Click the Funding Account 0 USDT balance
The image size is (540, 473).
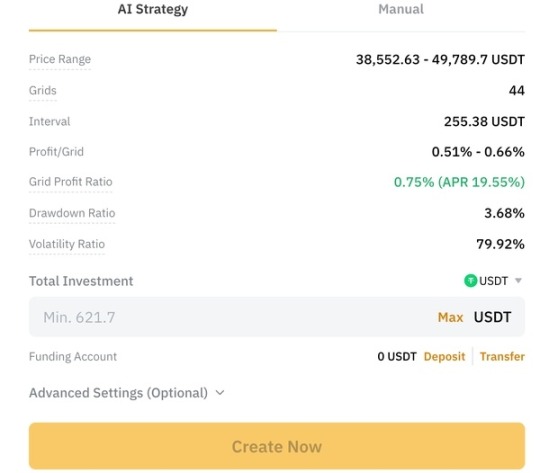[x=397, y=356]
